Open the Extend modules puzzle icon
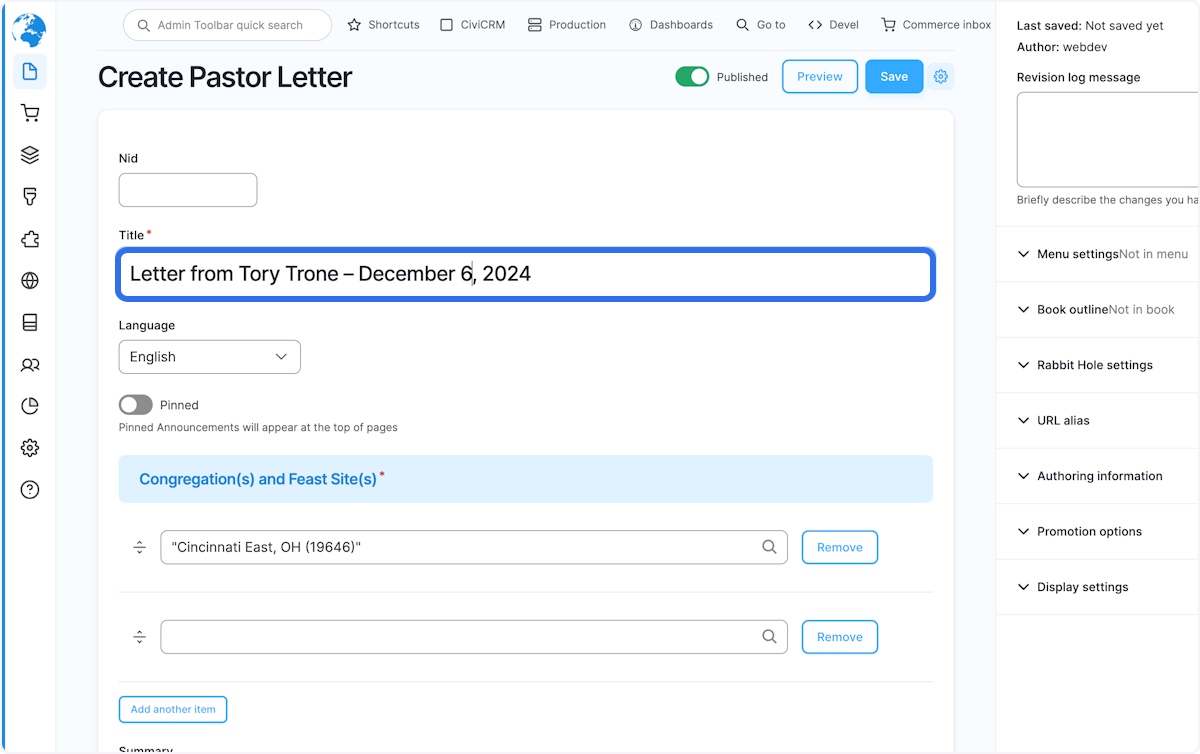The image size is (1200, 754). click(x=30, y=239)
